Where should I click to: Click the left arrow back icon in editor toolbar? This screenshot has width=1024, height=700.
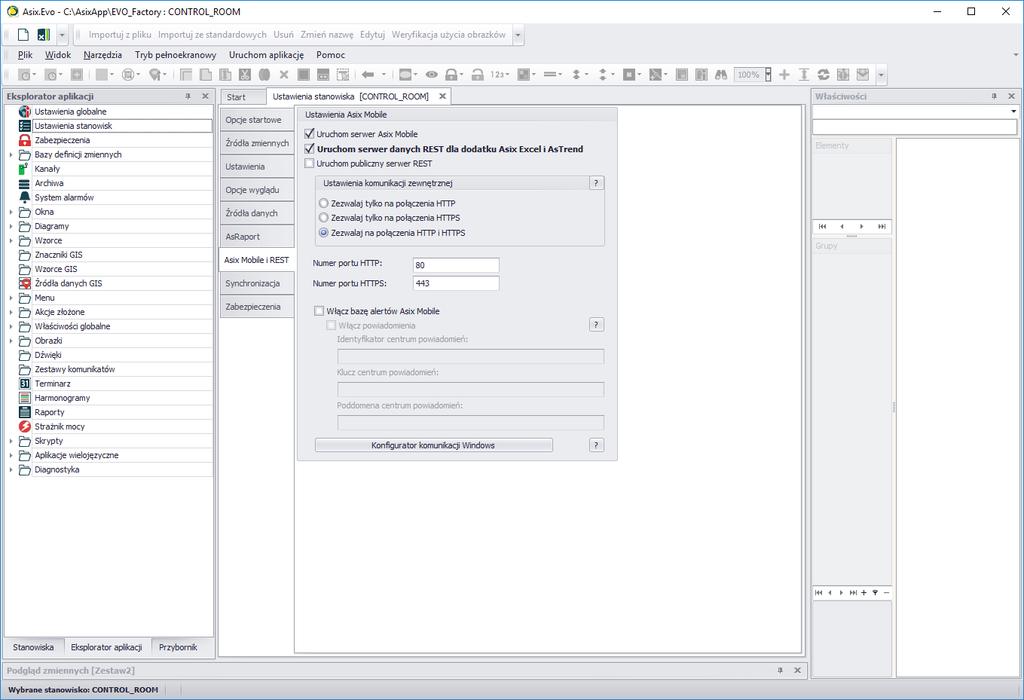pyautogui.click(x=368, y=74)
